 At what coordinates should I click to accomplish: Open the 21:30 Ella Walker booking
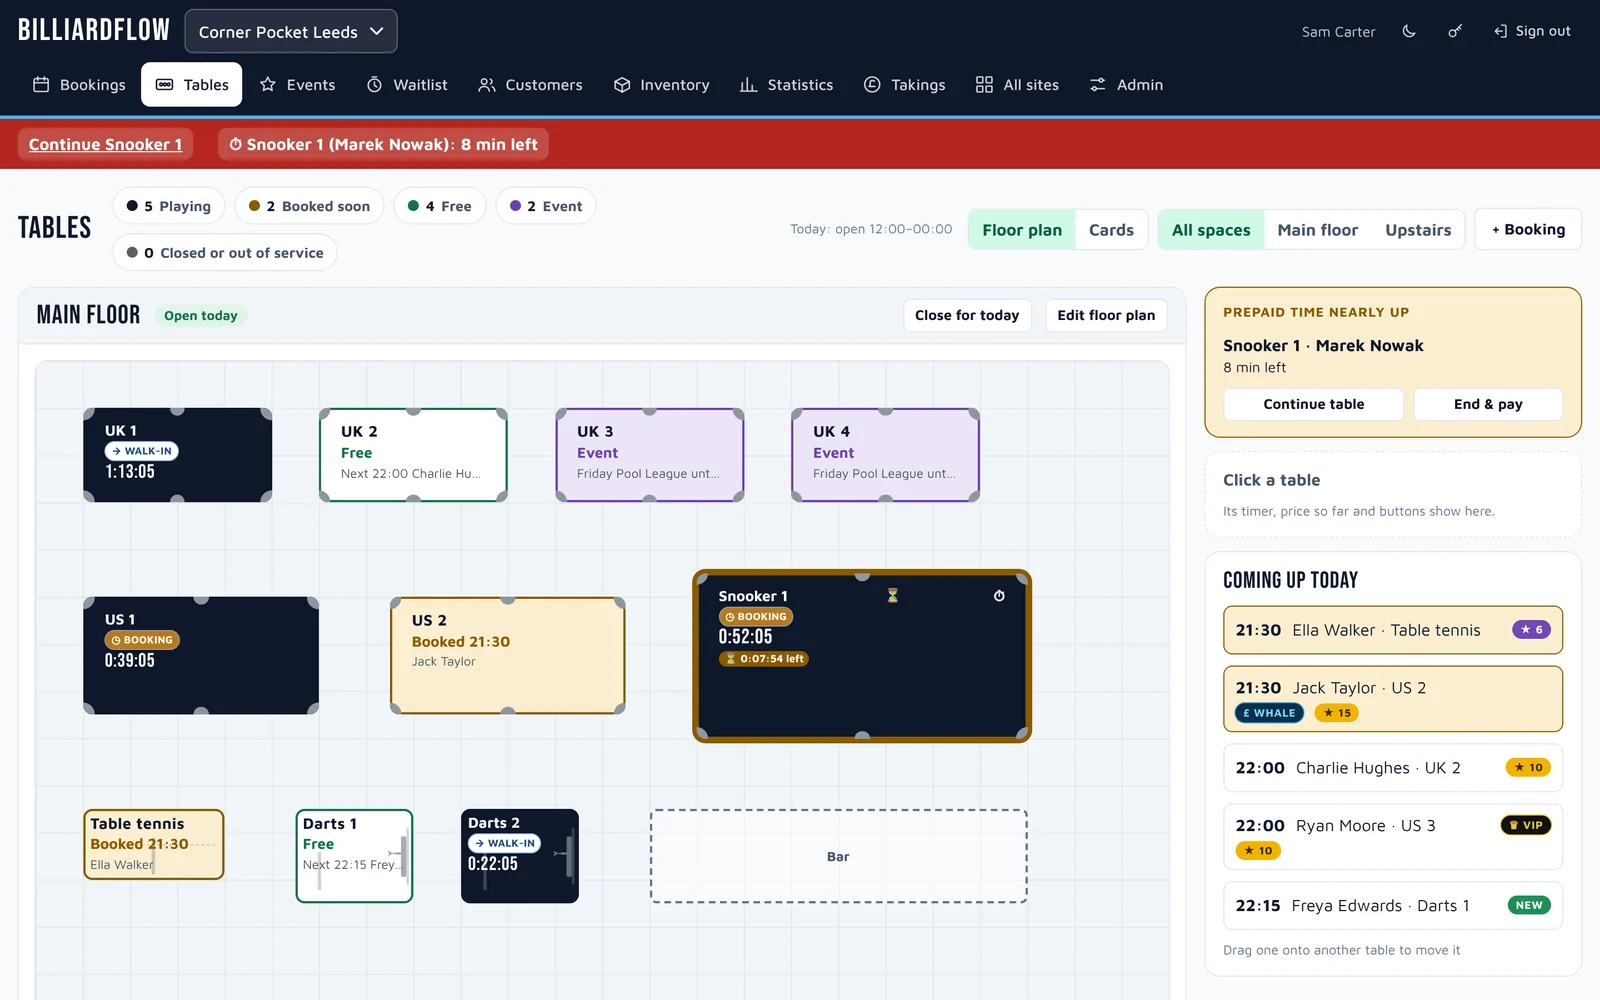tap(1393, 630)
